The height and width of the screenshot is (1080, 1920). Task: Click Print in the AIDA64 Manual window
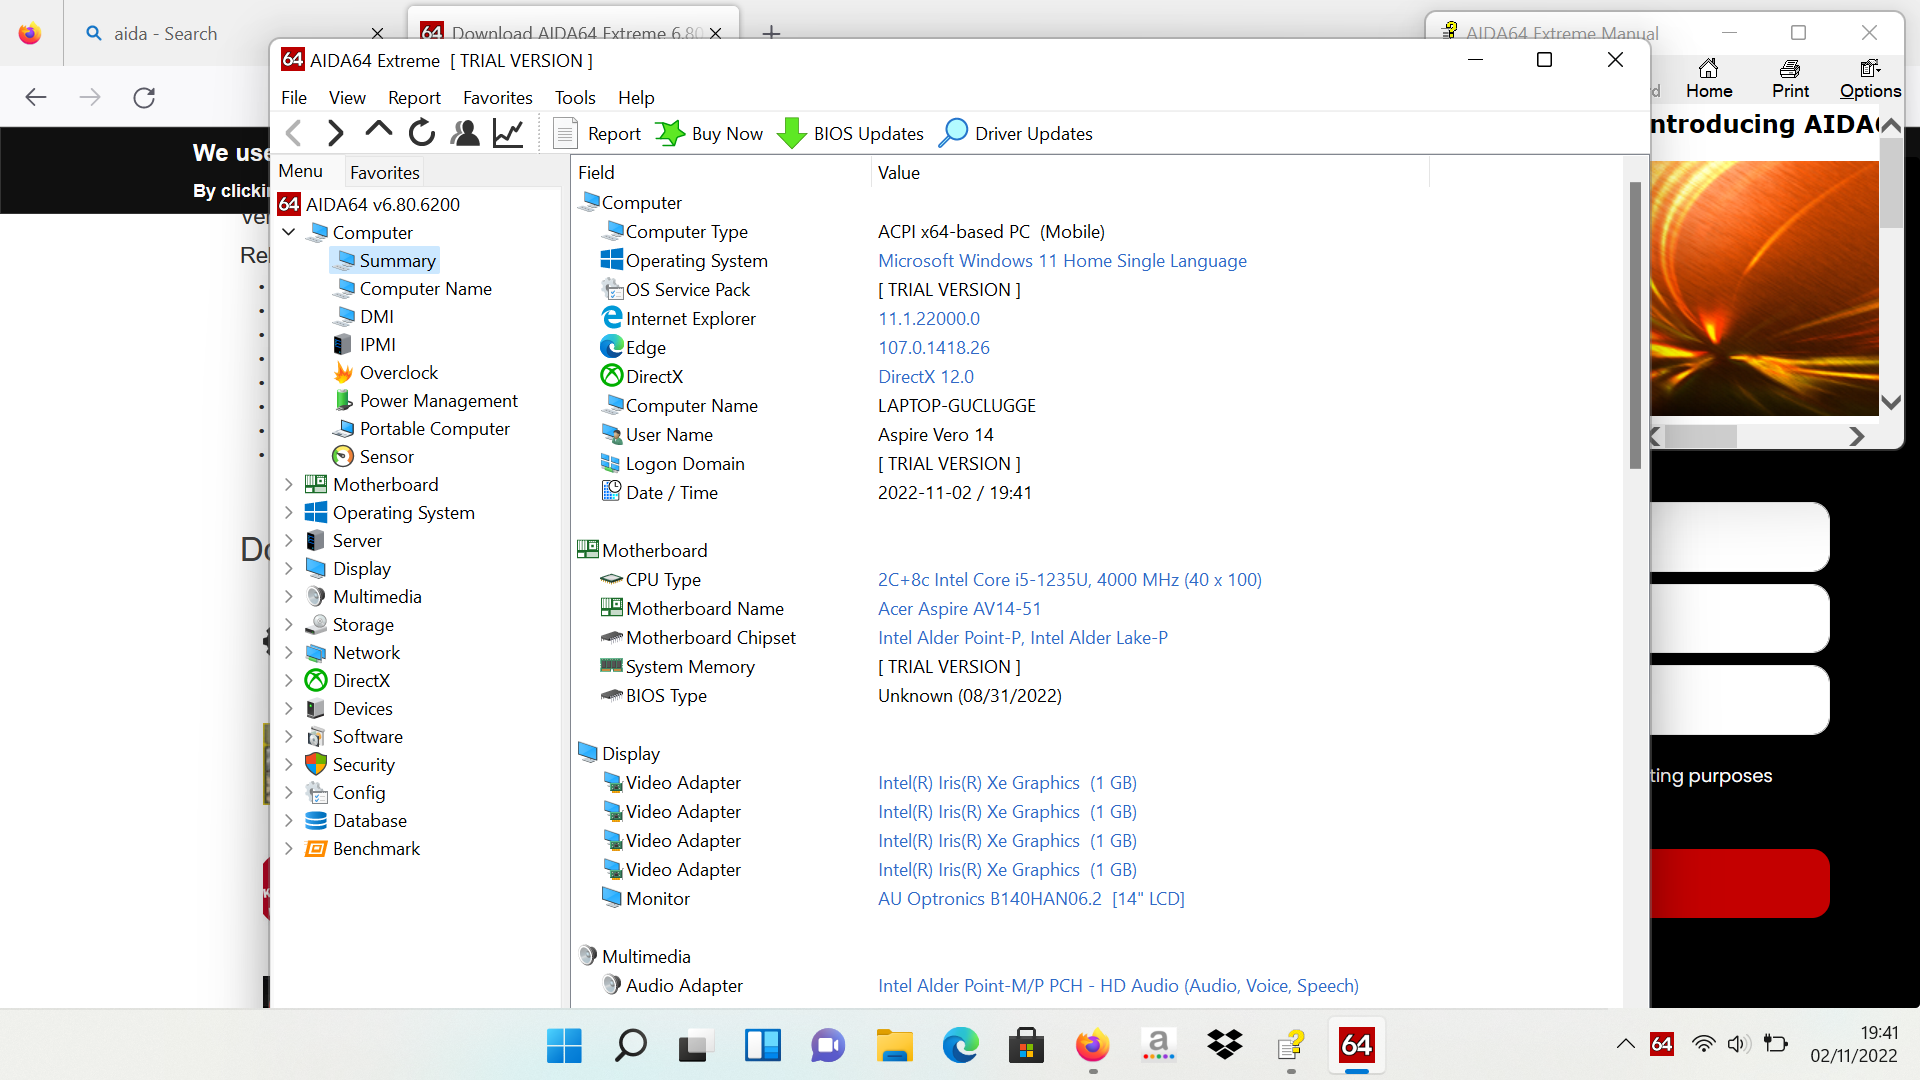1790,78
